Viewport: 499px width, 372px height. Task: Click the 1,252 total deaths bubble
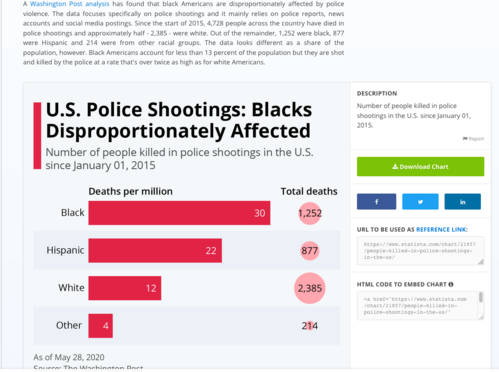(x=310, y=213)
